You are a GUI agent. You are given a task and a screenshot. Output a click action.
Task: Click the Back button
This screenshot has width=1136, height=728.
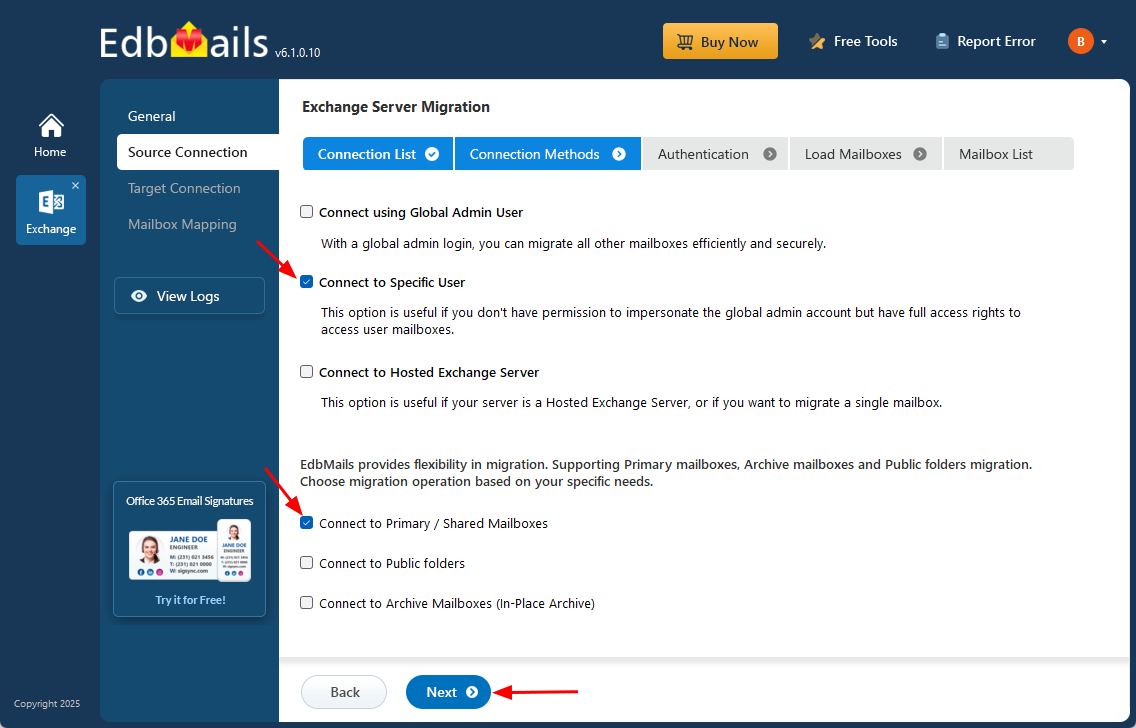(344, 692)
